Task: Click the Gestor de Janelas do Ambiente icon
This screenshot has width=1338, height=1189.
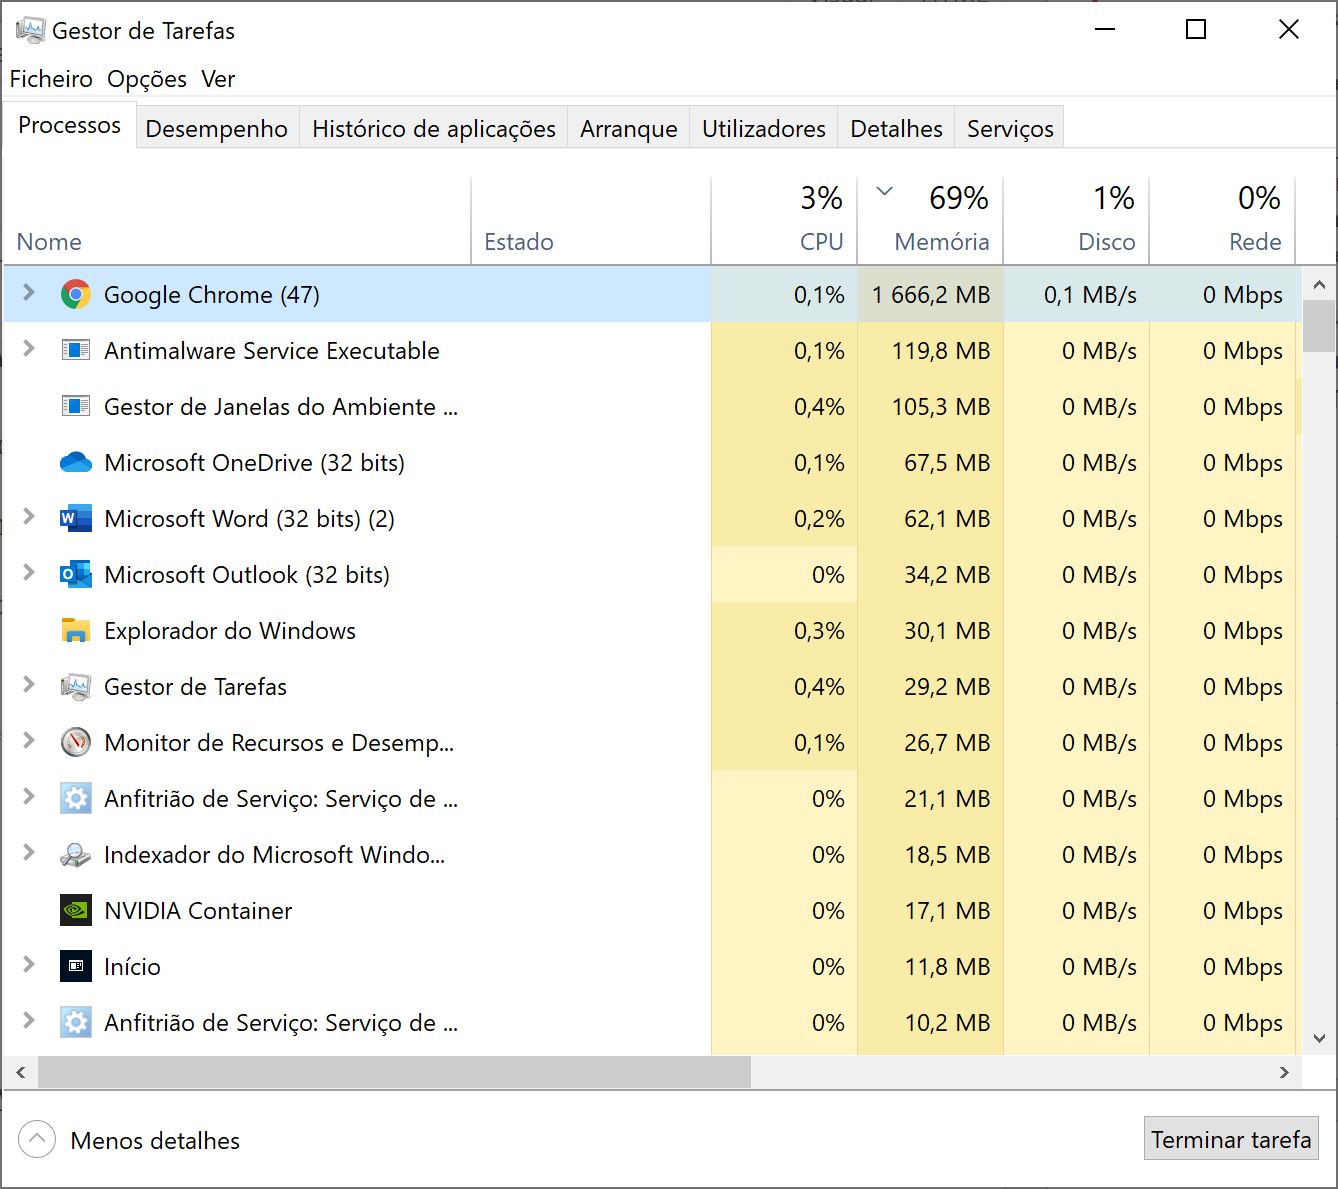Action: pos(76,407)
